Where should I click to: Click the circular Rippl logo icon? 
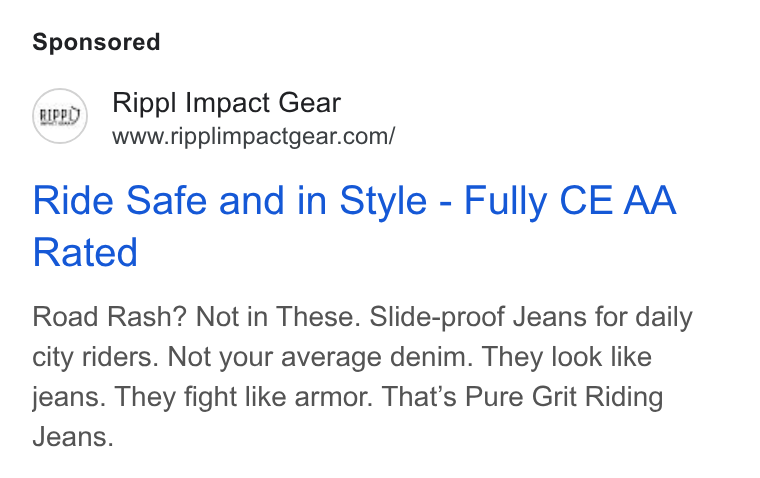(x=60, y=116)
